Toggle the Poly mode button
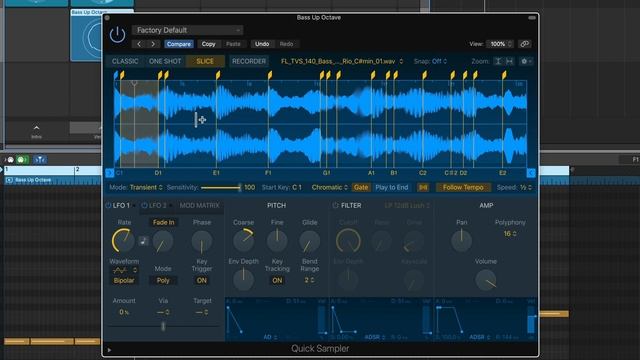Image resolution: width=640 pixels, height=360 pixels. point(163,280)
